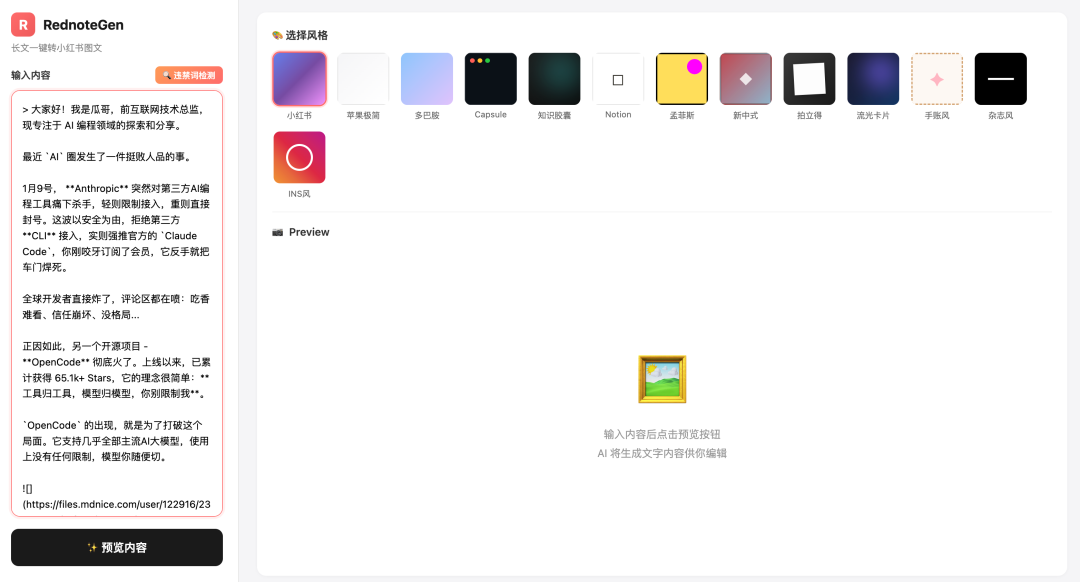Select the 杂志风 black style
Screen dimensions: 1080x582
[x=1000, y=79]
